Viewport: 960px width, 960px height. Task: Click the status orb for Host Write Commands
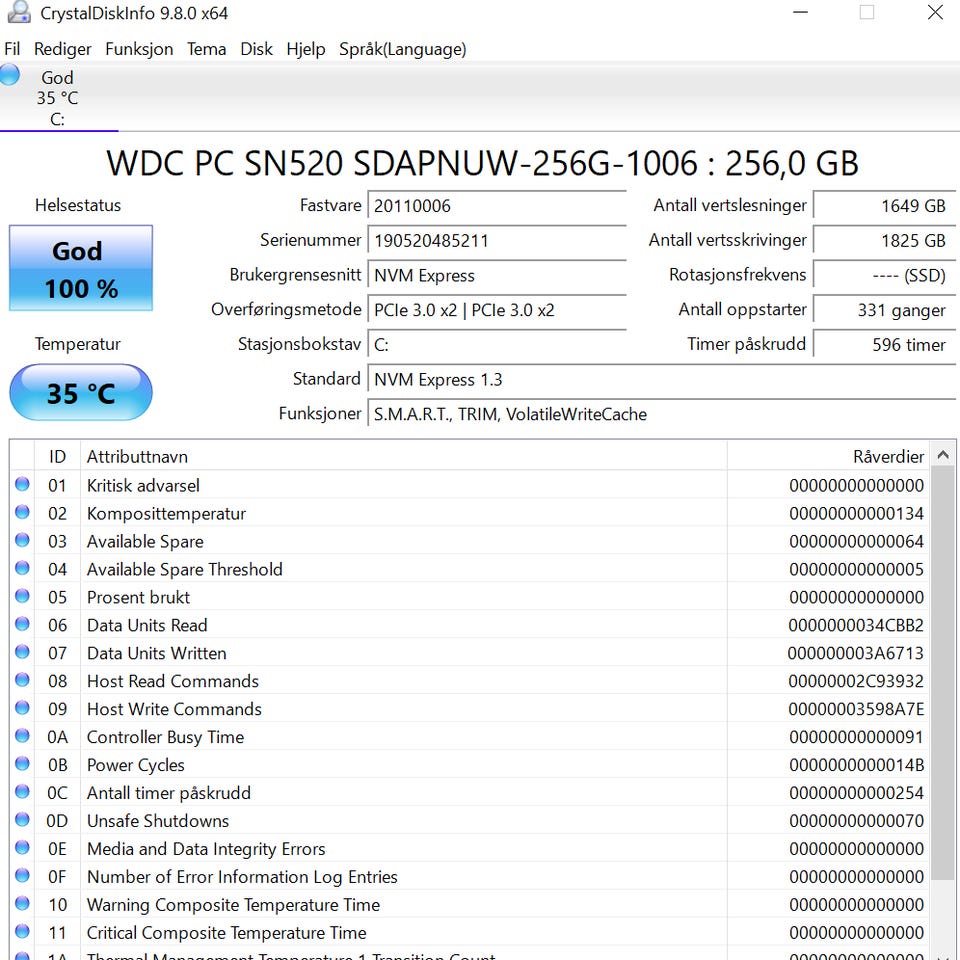pos(22,708)
